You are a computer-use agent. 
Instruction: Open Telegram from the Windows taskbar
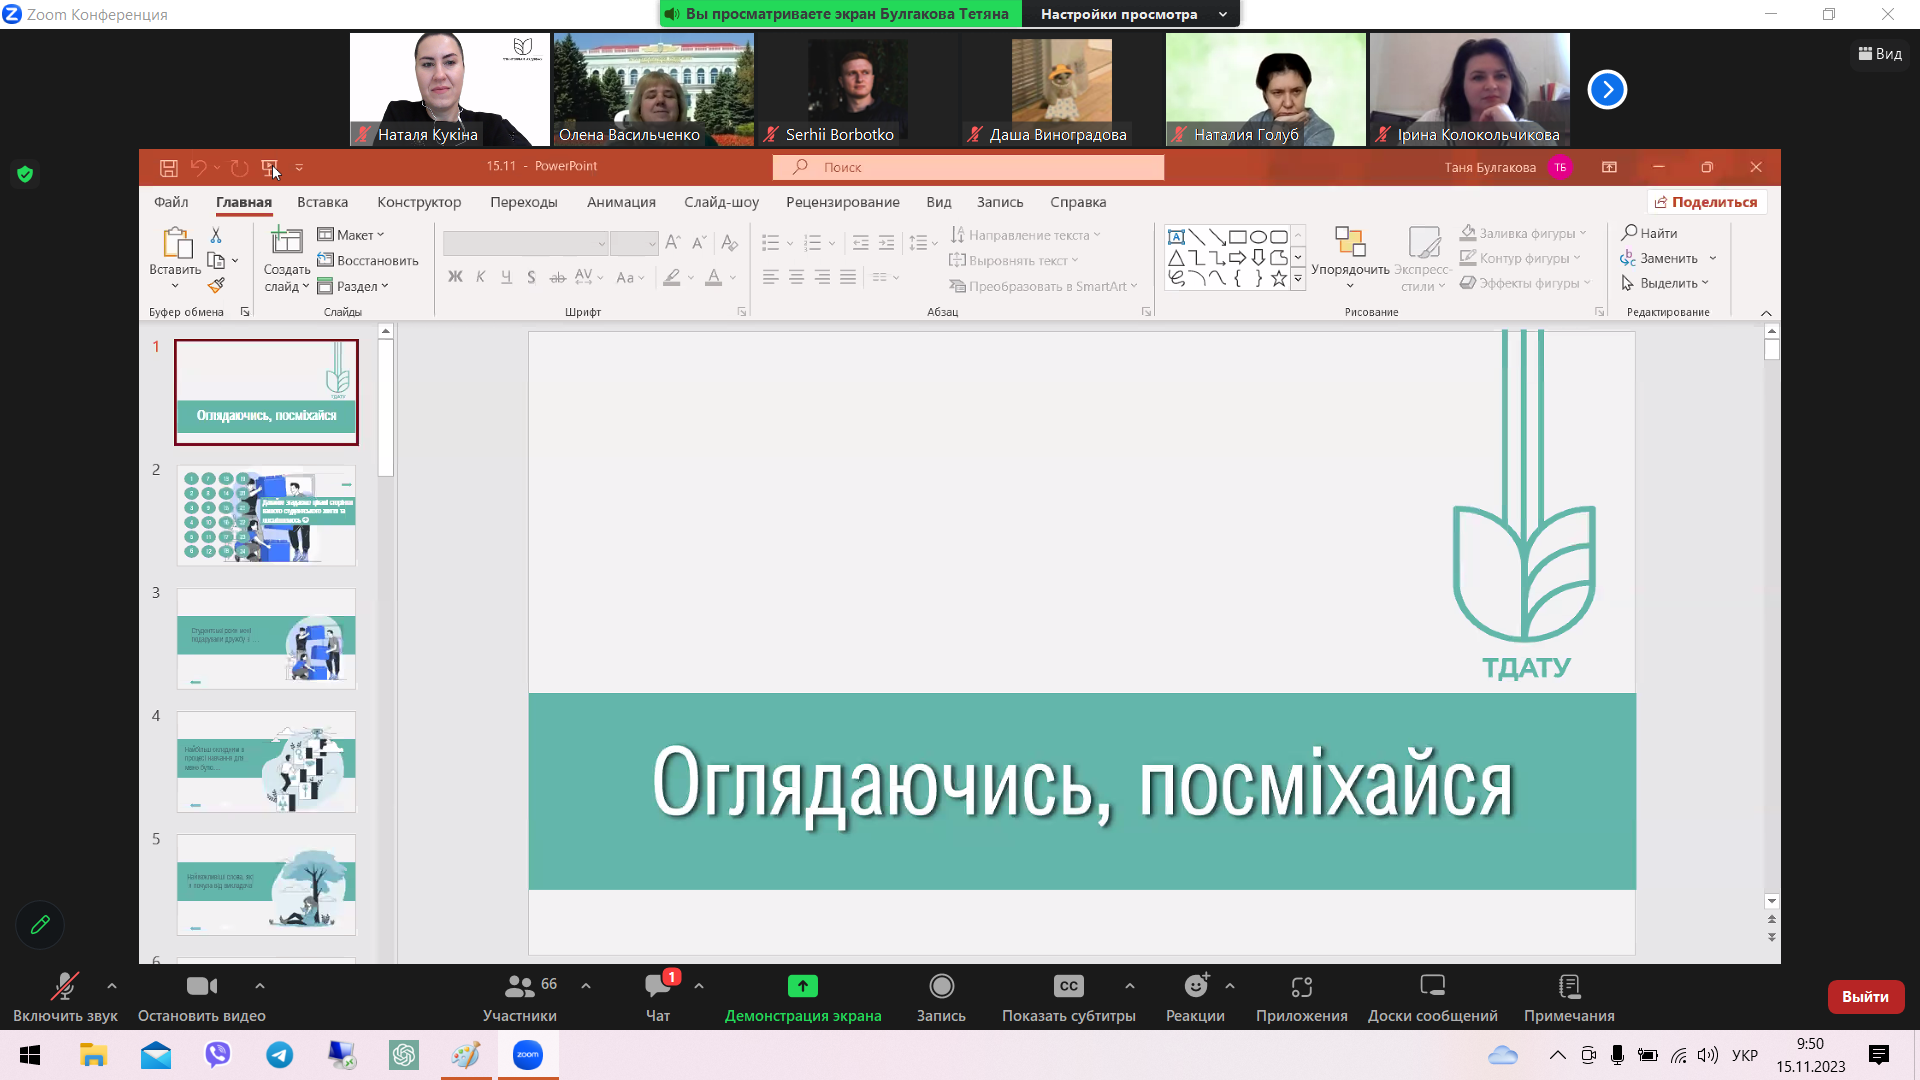(x=280, y=1055)
